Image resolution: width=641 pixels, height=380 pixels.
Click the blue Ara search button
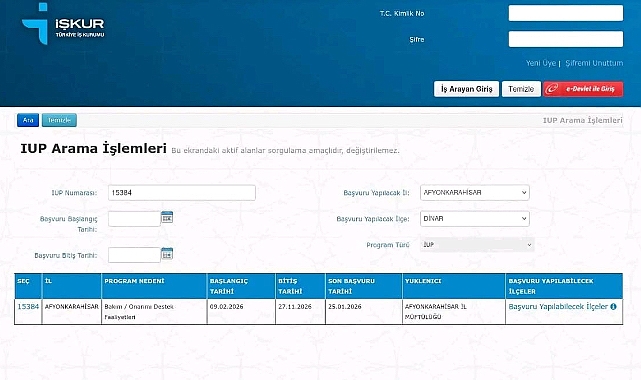pyautogui.click(x=28, y=120)
